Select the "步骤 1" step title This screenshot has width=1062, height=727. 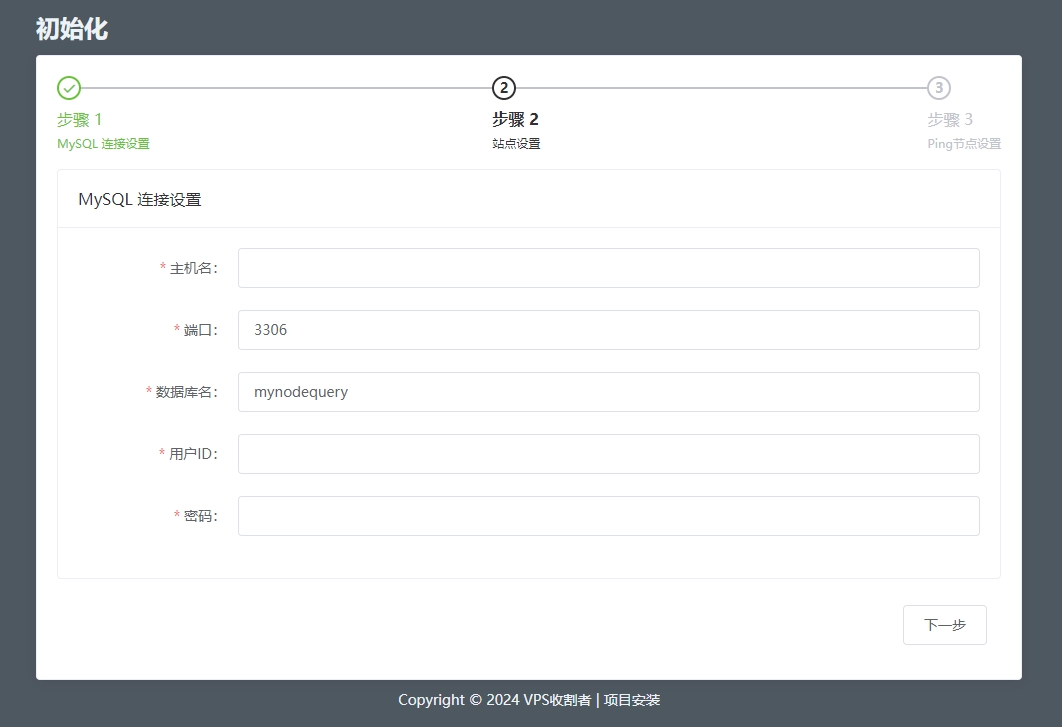point(80,119)
